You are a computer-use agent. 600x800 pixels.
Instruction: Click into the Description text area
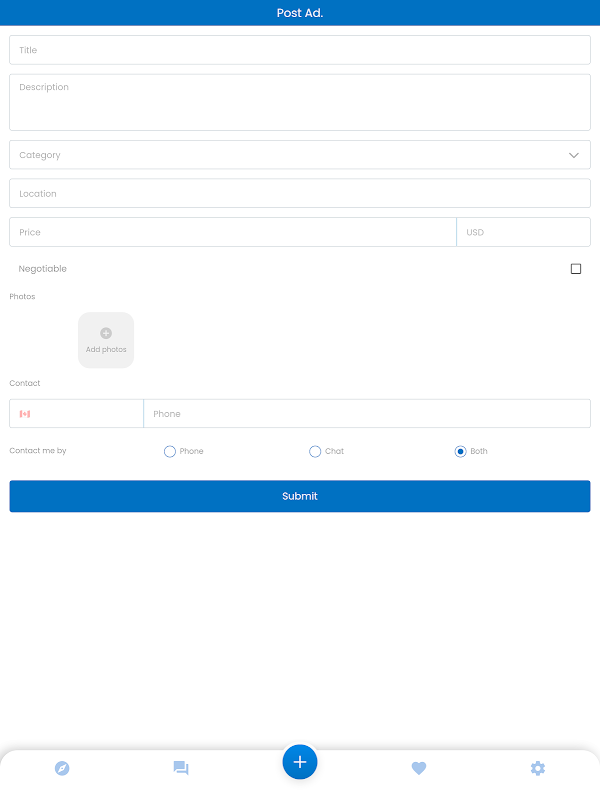click(300, 102)
